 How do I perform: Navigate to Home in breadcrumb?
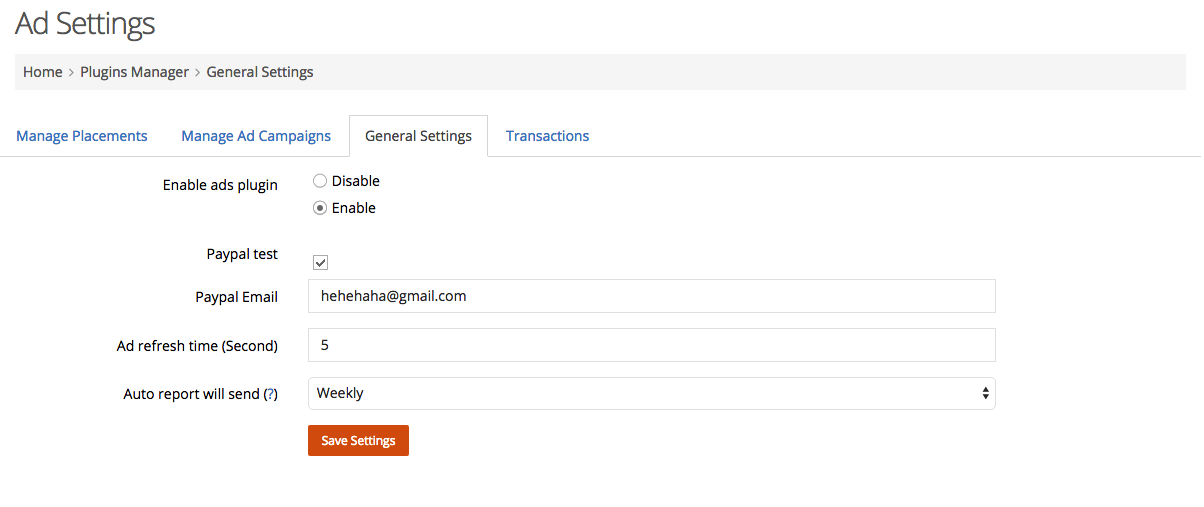[43, 72]
